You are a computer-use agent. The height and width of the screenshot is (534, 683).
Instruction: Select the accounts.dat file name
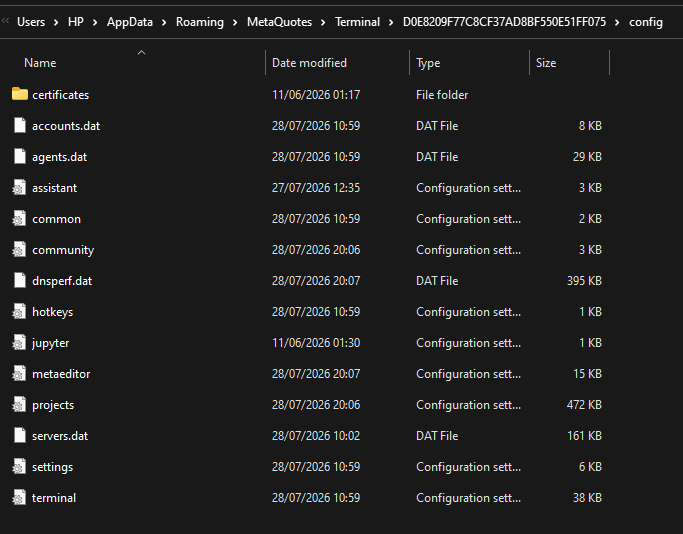coord(66,125)
